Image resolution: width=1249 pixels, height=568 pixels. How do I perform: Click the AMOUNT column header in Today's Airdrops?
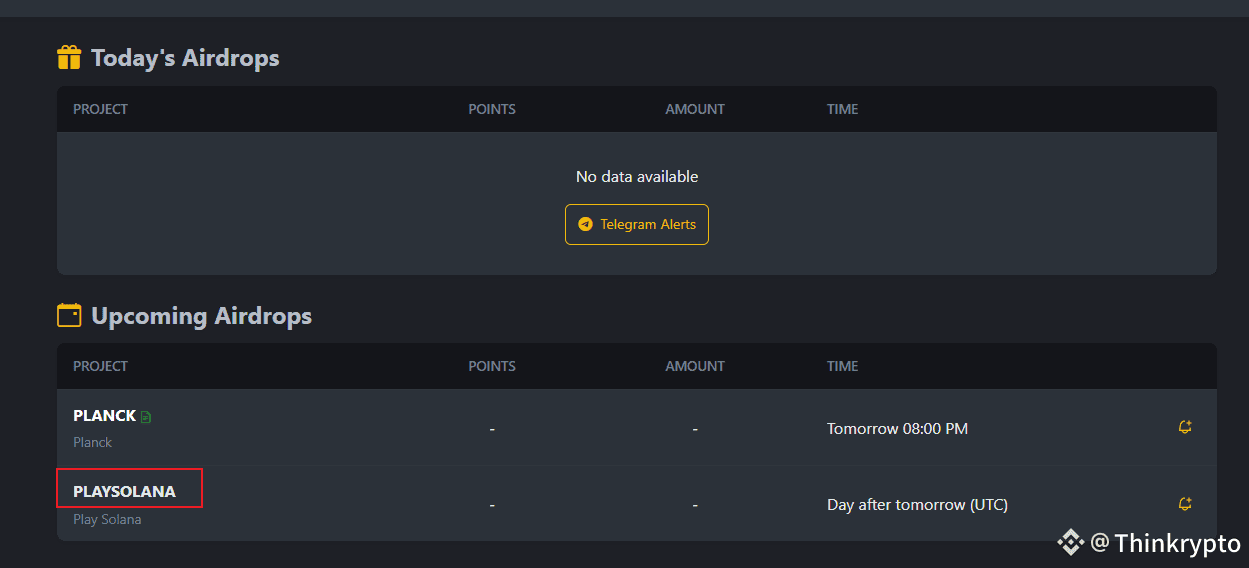click(695, 109)
